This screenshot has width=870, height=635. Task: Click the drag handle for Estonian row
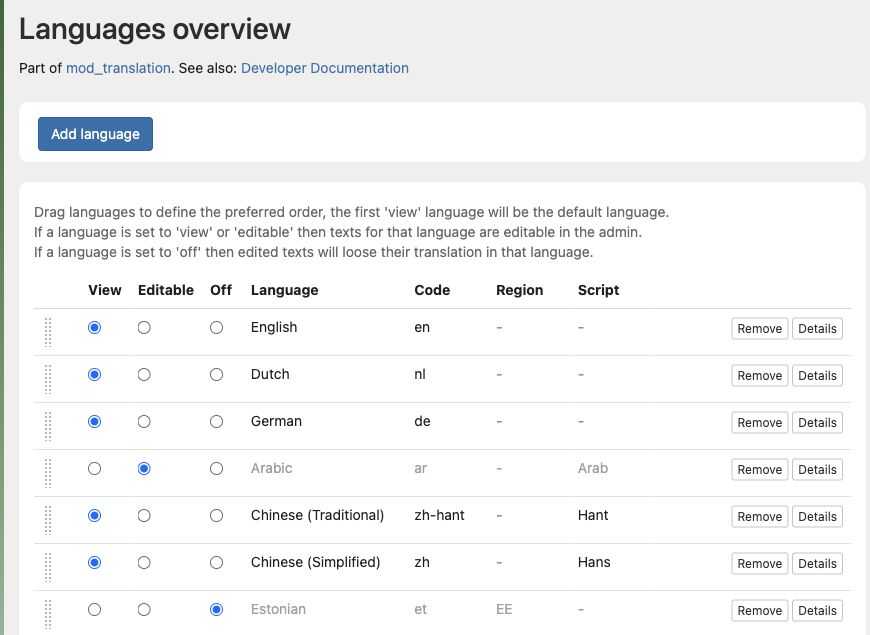[48, 614]
